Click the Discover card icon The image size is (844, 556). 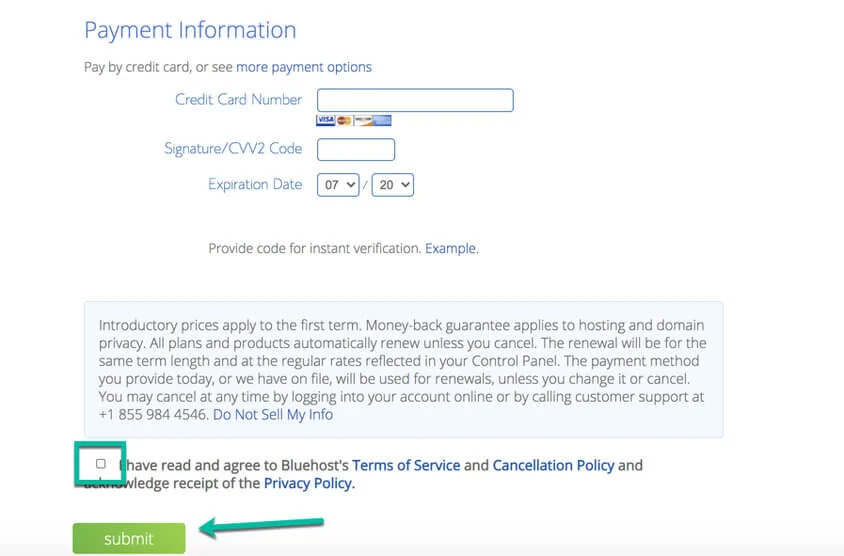pyautogui.click(x=363, y=121)
